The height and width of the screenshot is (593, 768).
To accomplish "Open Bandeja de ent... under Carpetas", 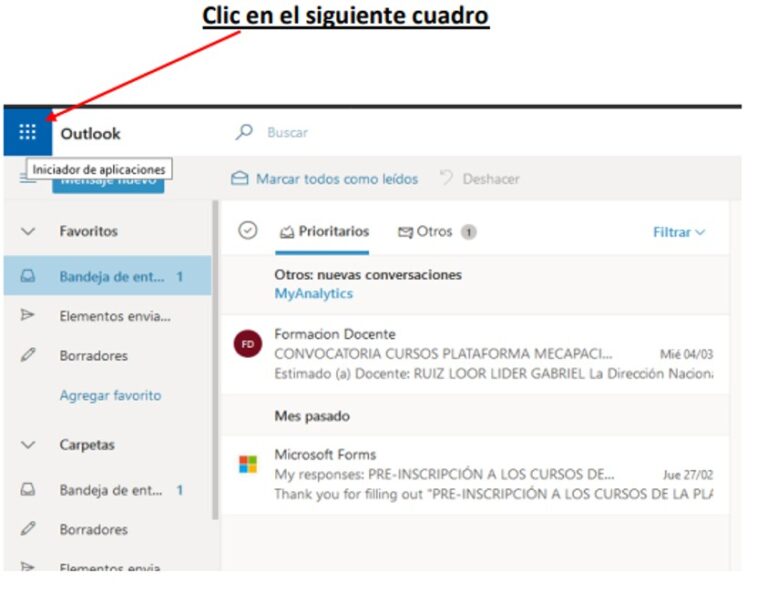I will click(x=111, y=490).
